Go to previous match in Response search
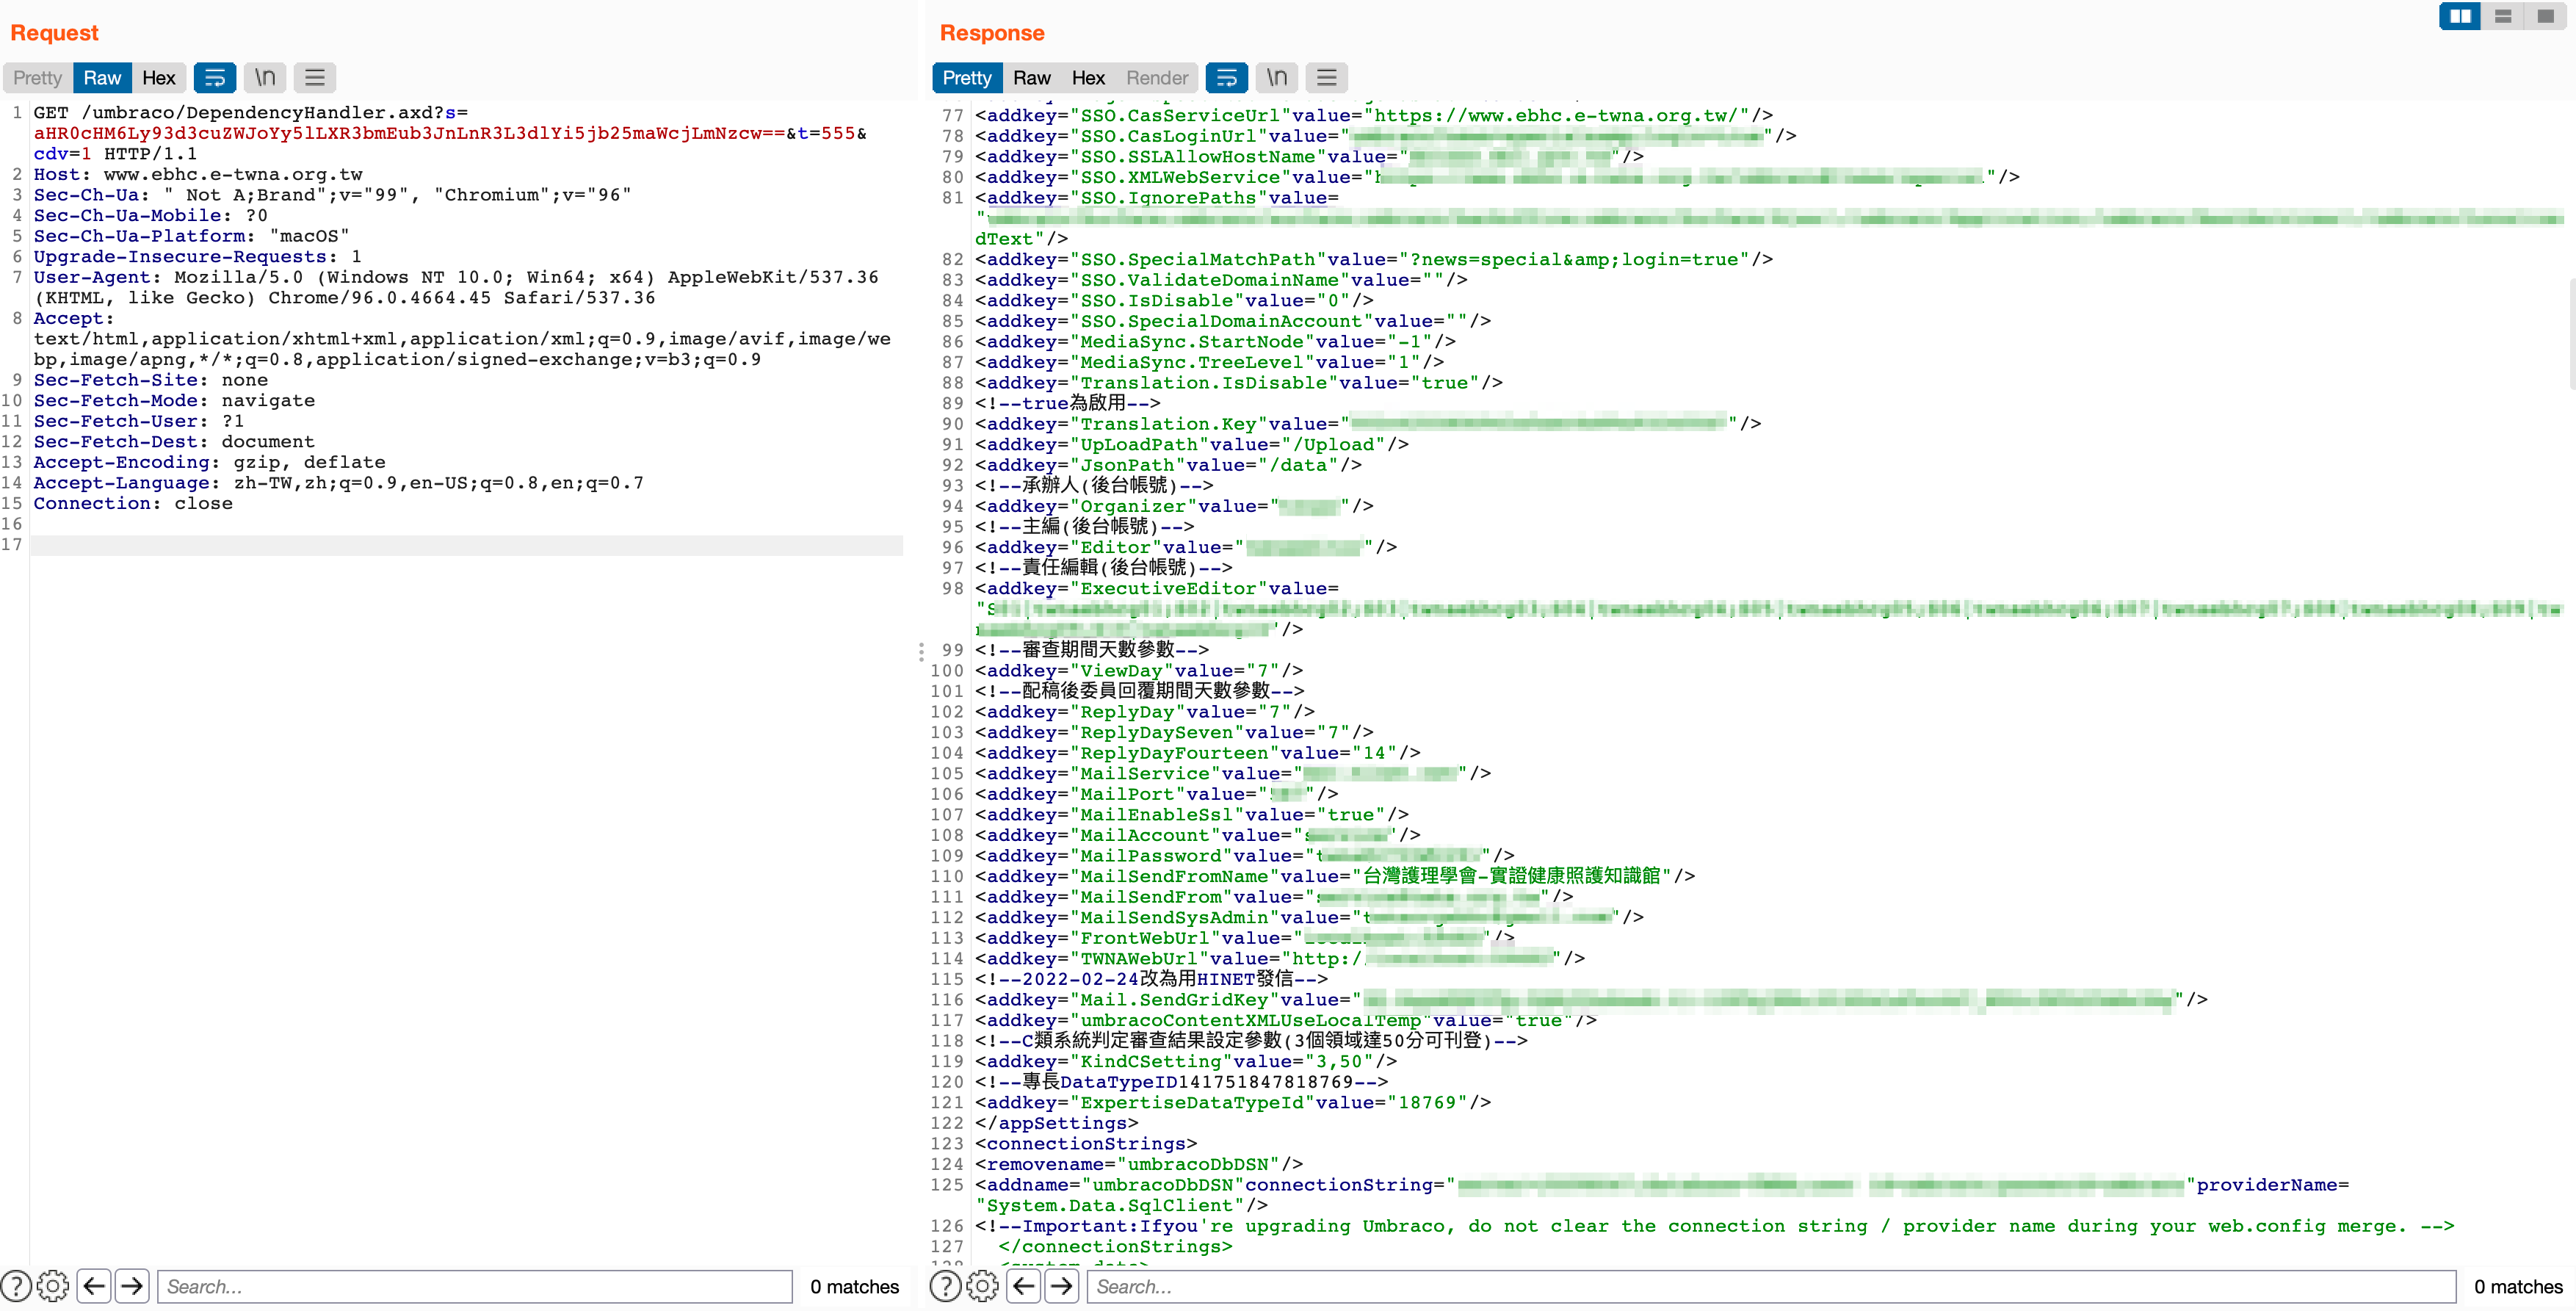Screen dimensions: 2576x1311 (x=1024, y=1286)
